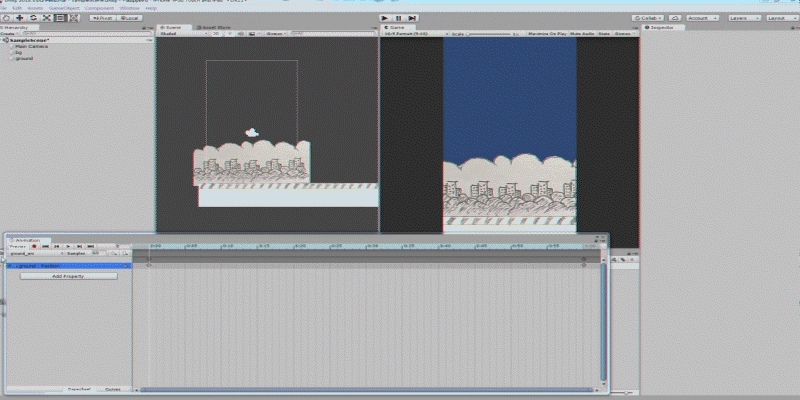
Task: Open the Account dropdown
Action: coord(703,18)
